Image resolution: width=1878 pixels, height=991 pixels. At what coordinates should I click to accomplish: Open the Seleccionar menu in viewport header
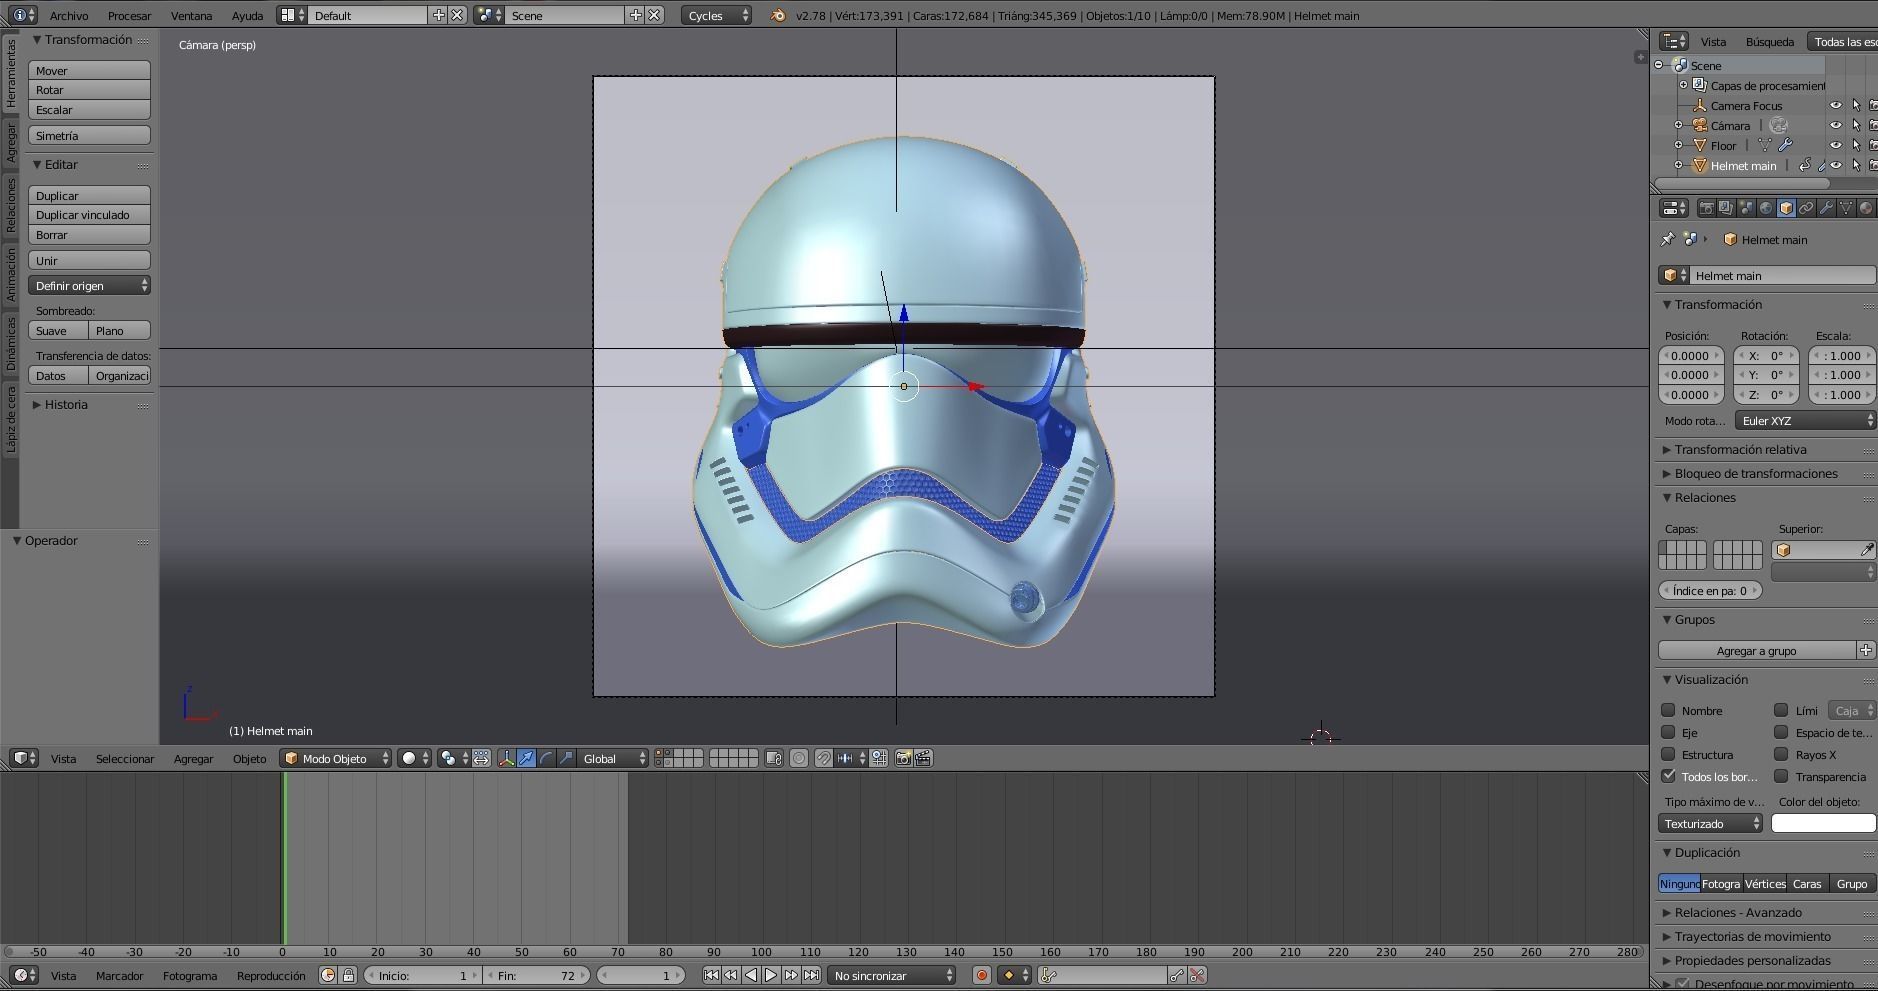point(125,759)
